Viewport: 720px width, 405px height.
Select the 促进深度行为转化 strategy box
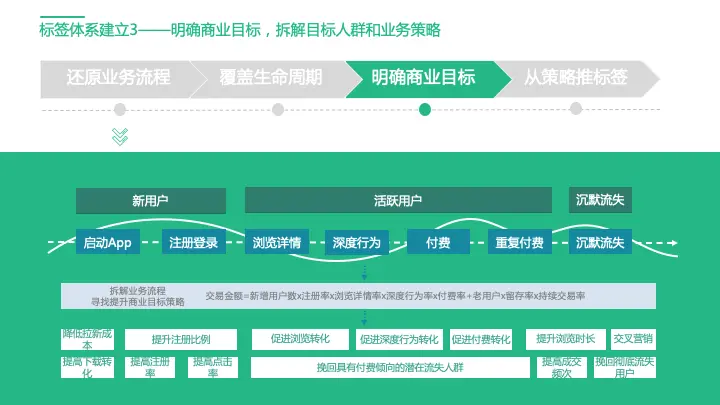(x=399, y=339)
